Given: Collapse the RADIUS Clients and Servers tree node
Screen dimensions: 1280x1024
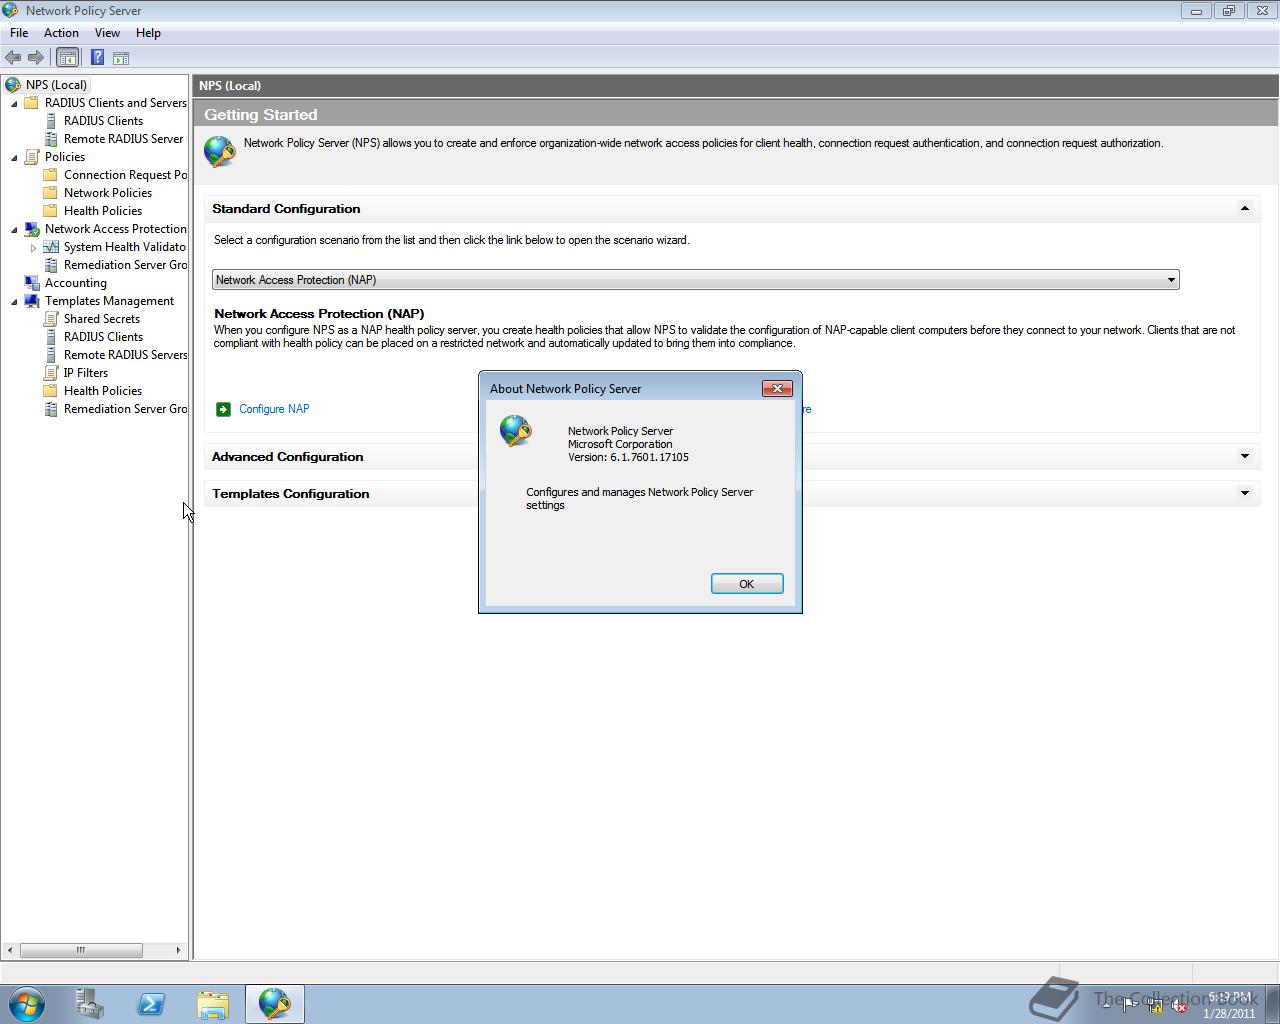Looking at the screenshot, I should 14,103.
